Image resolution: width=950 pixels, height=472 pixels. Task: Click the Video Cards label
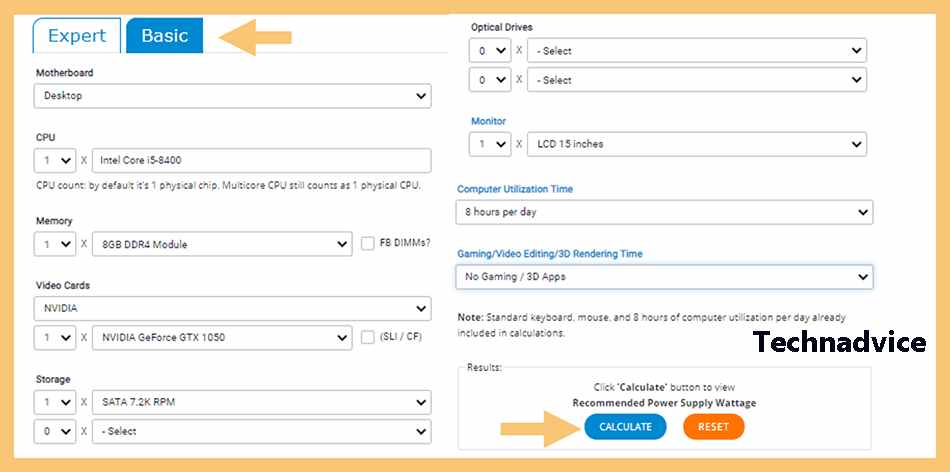point(62,285)
